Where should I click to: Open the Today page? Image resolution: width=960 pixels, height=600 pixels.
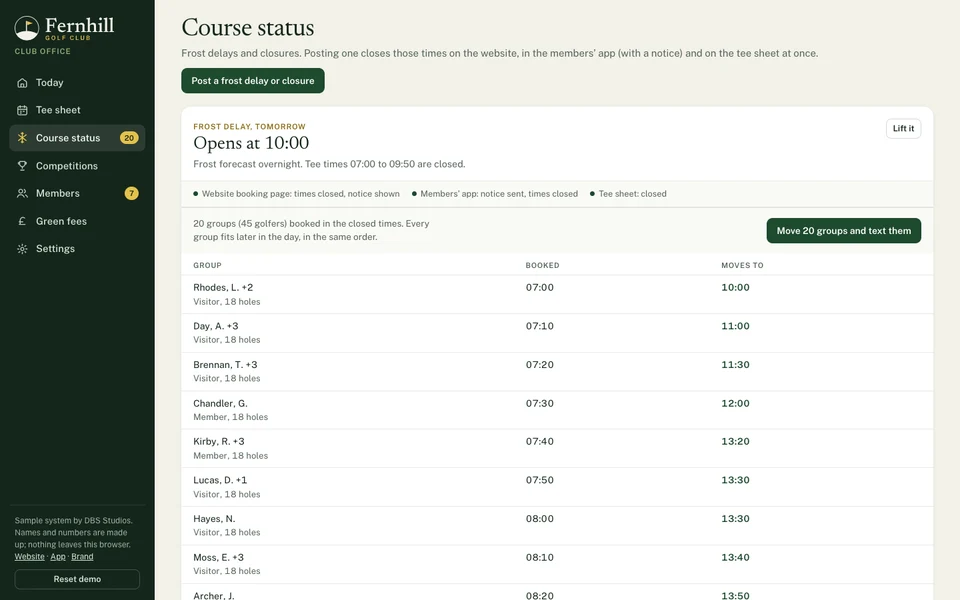pyautogui.click(x=77, y=83)
